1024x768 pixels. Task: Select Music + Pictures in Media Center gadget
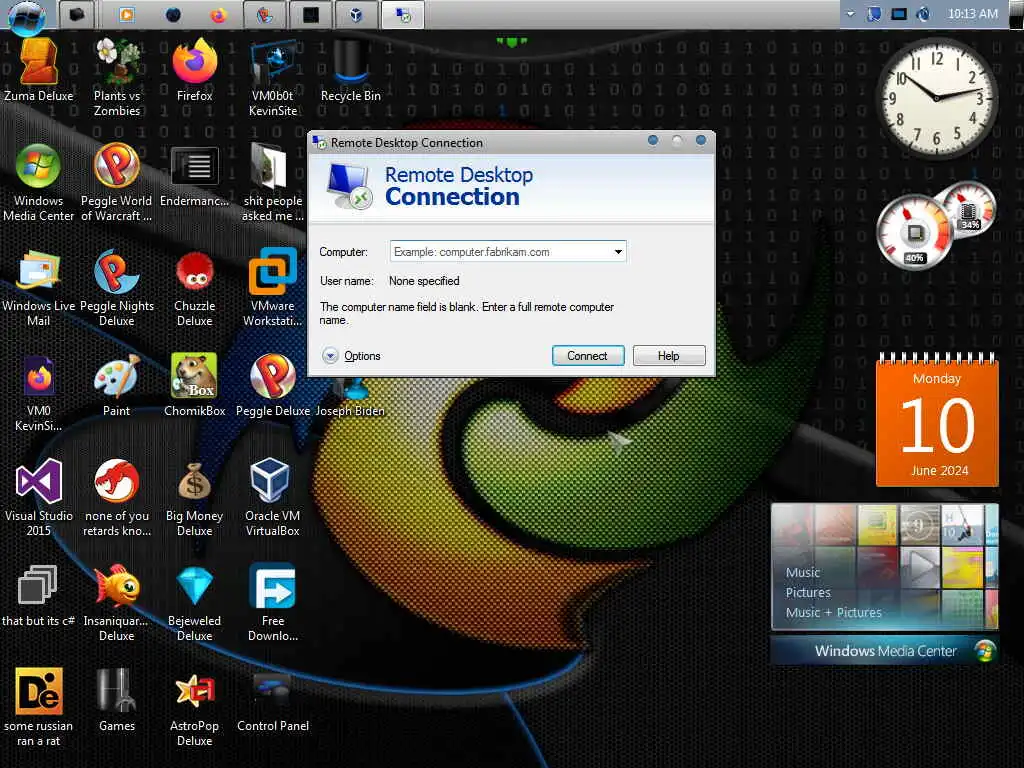pos(833,613)
